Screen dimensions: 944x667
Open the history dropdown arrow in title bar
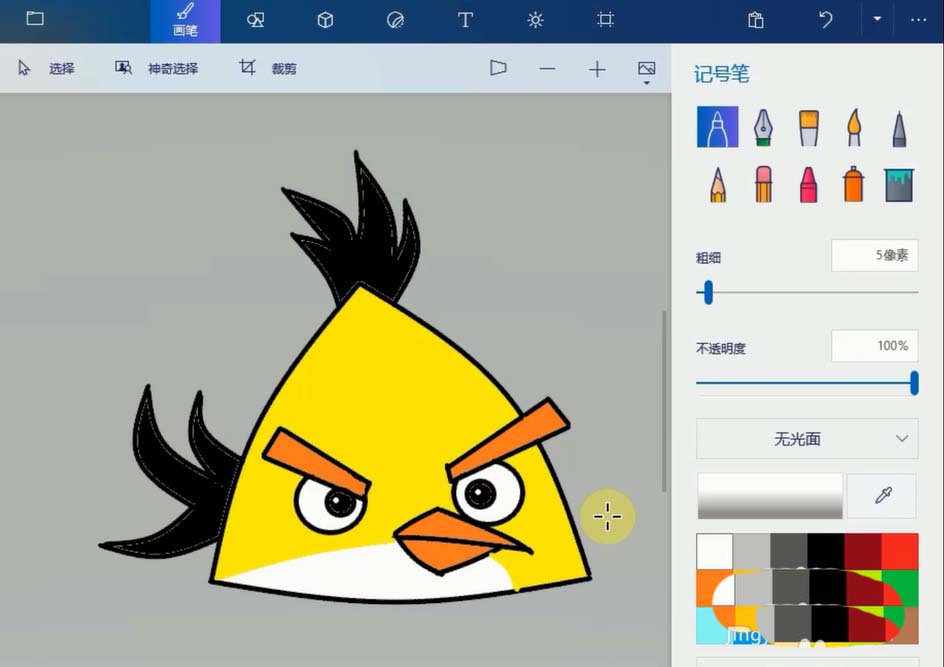877,19
